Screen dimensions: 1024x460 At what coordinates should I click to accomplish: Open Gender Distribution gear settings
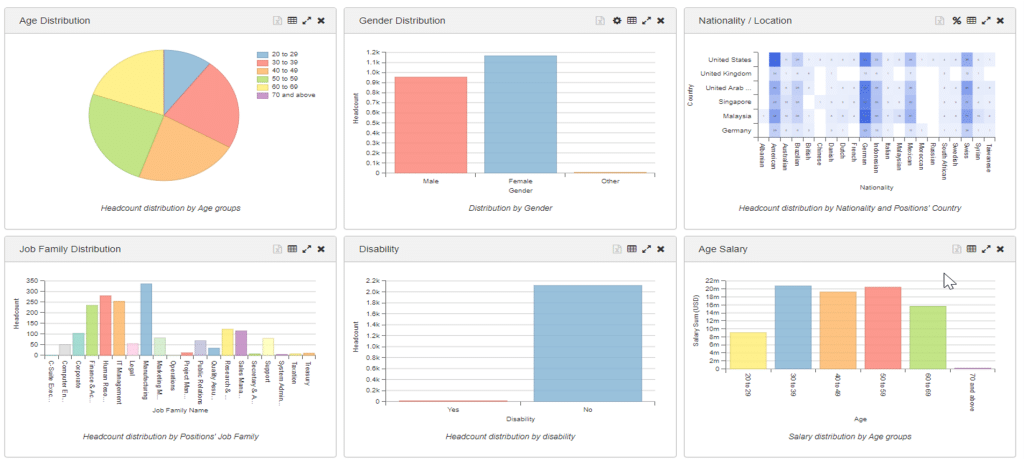617,21
